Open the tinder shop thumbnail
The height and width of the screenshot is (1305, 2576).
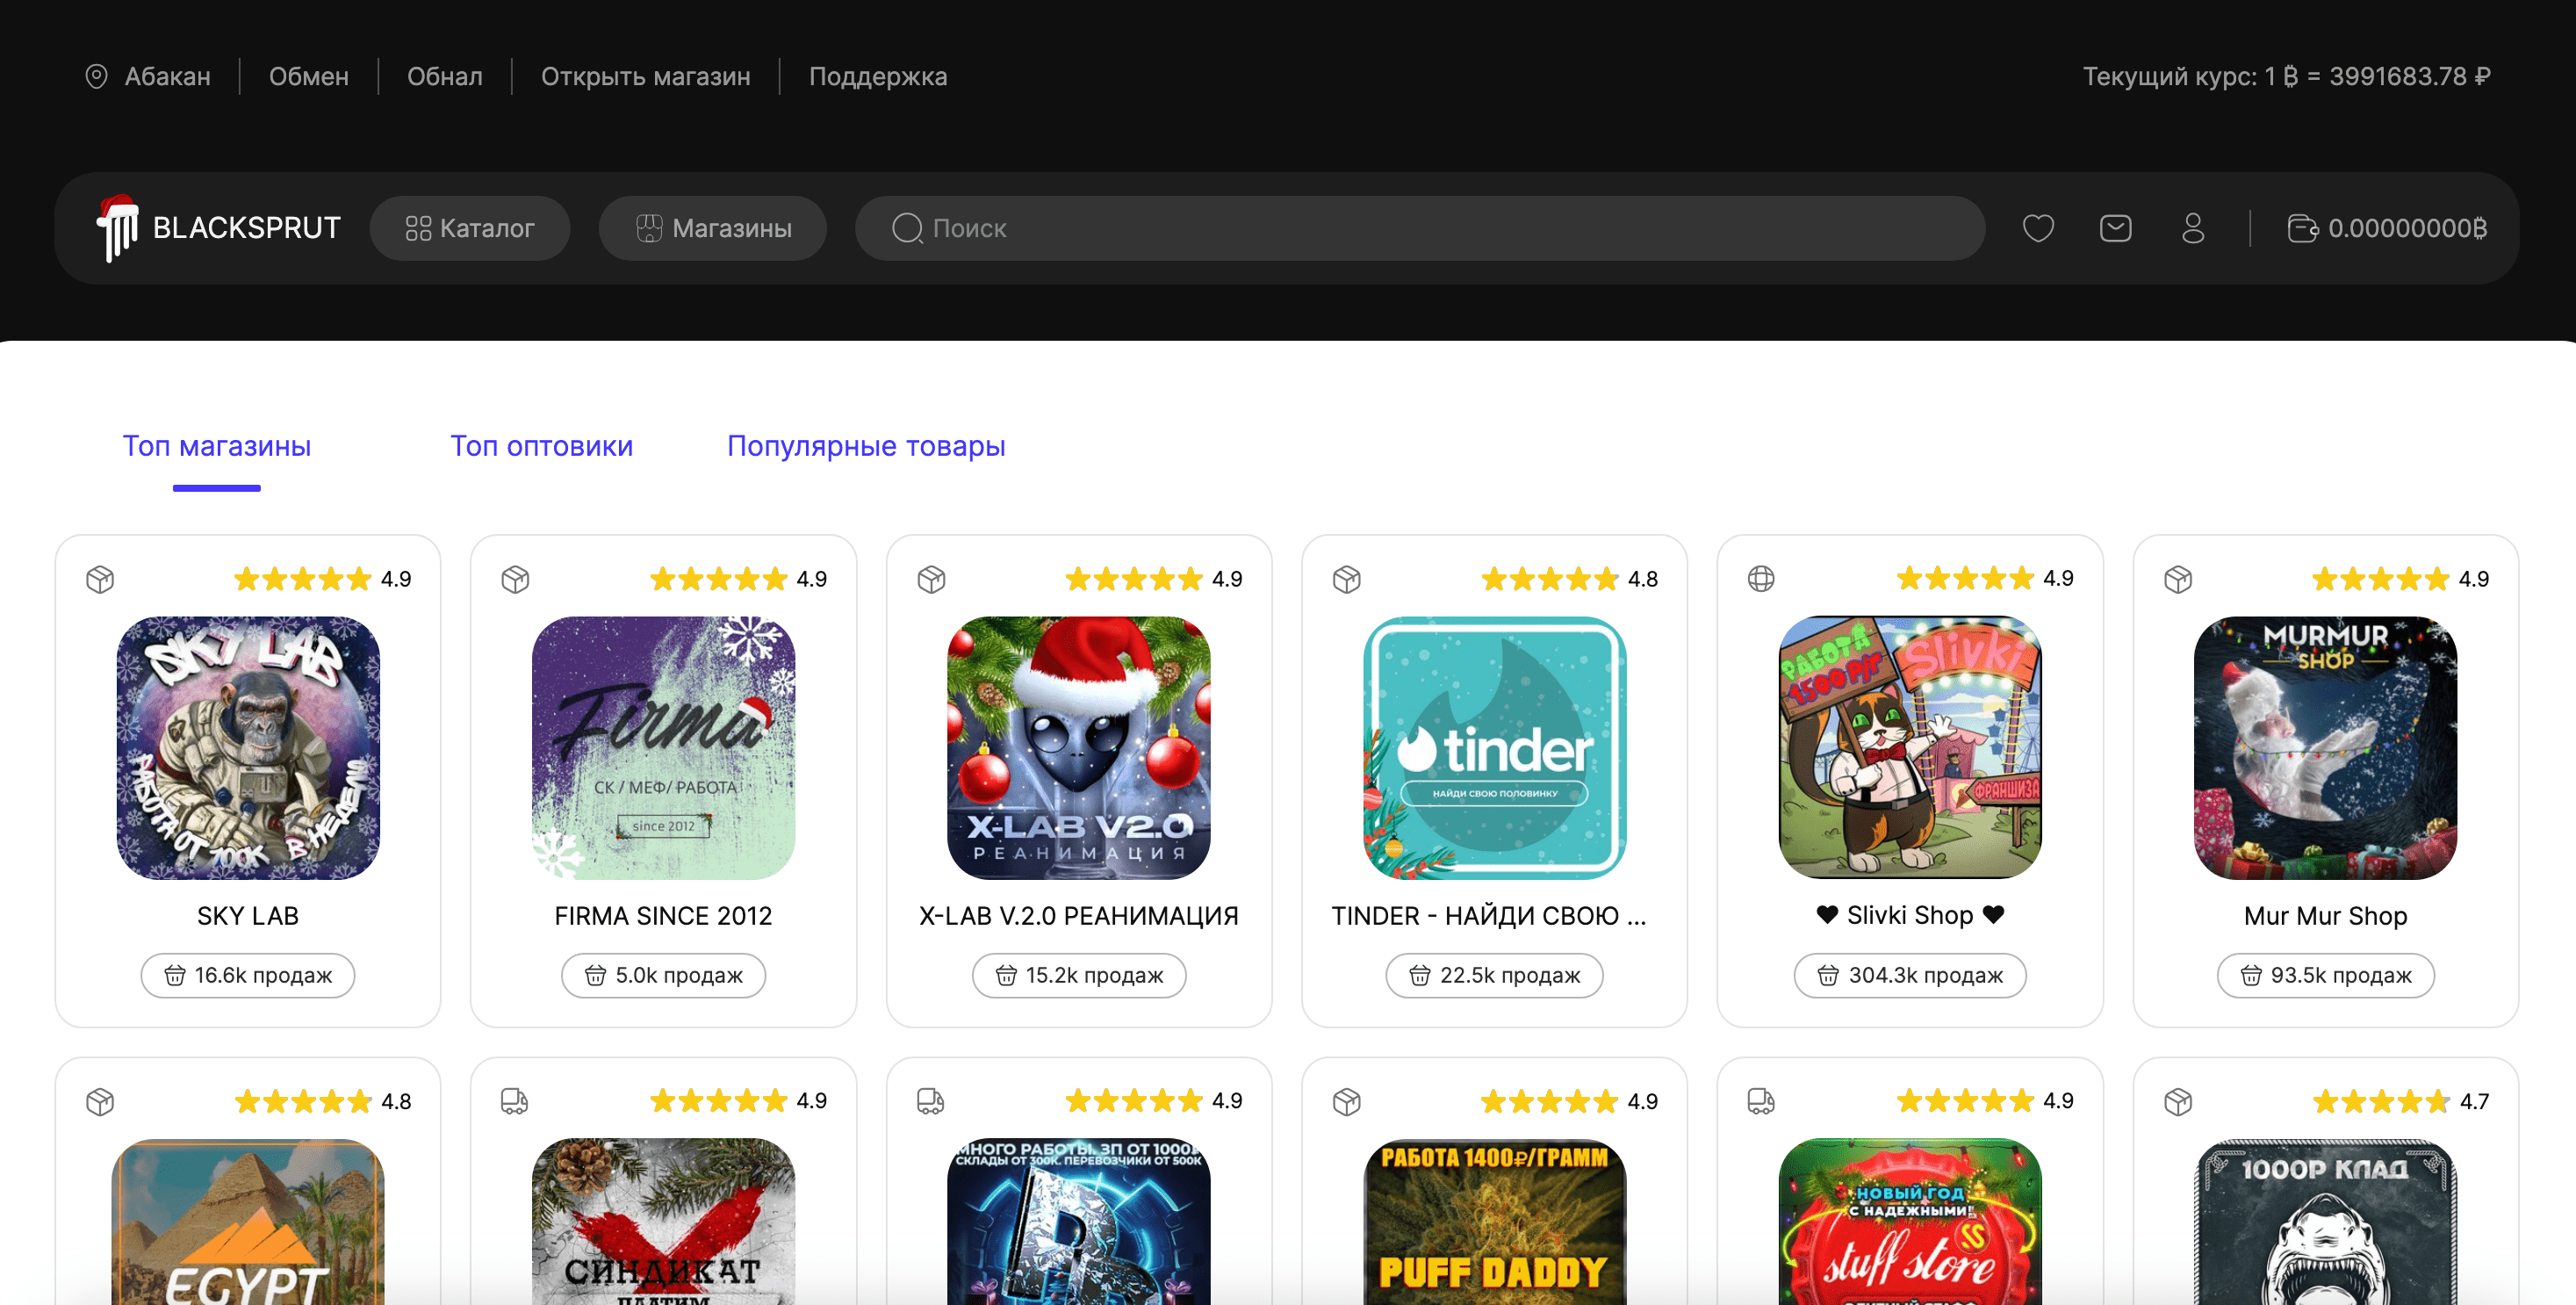1495,748
